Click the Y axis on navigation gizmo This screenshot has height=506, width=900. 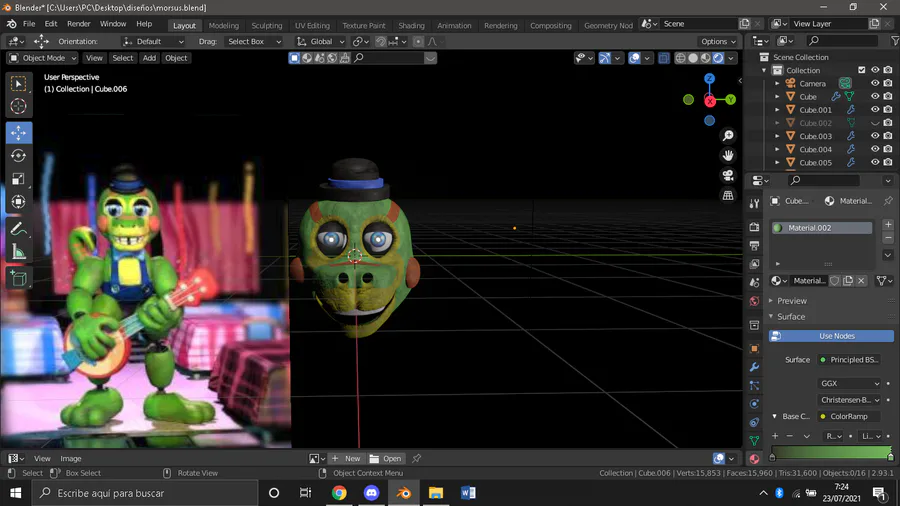730,99
